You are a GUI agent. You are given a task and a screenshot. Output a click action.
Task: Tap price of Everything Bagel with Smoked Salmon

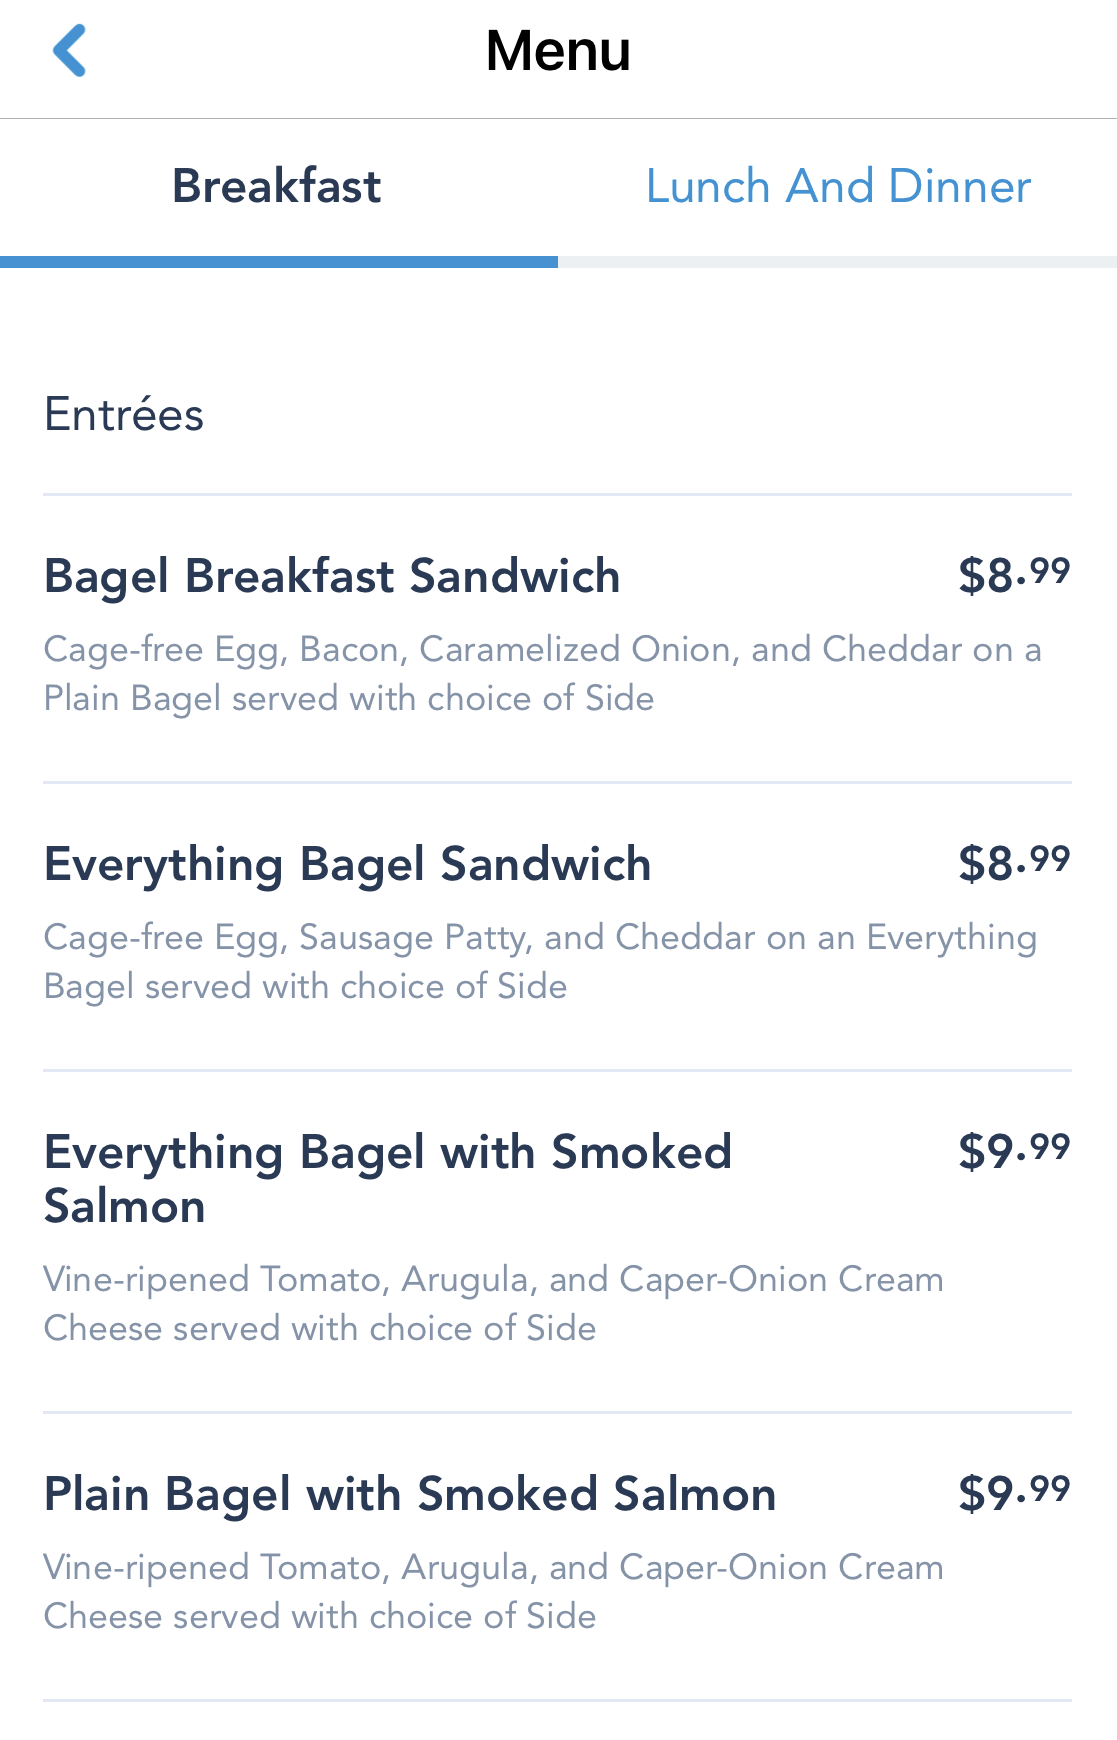point(1013,1151)
